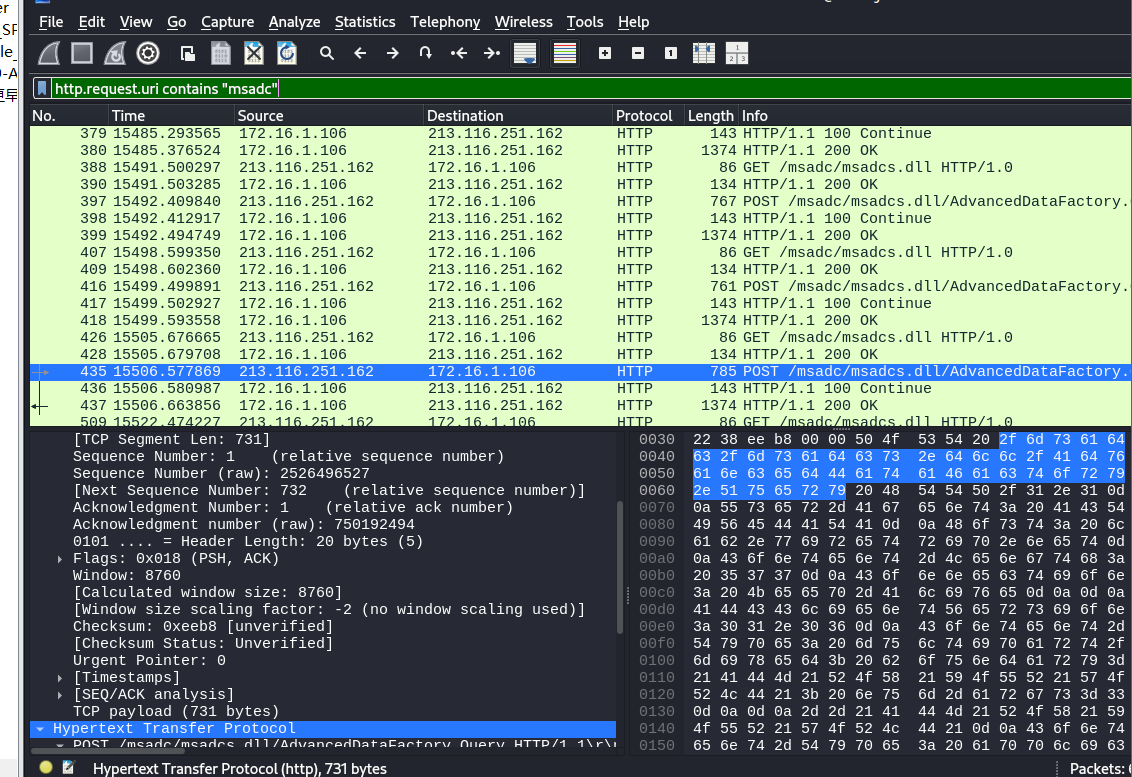Select packet 416 with length 761
This screenshot has height=777, width=1132.
[x=580, y=287]
